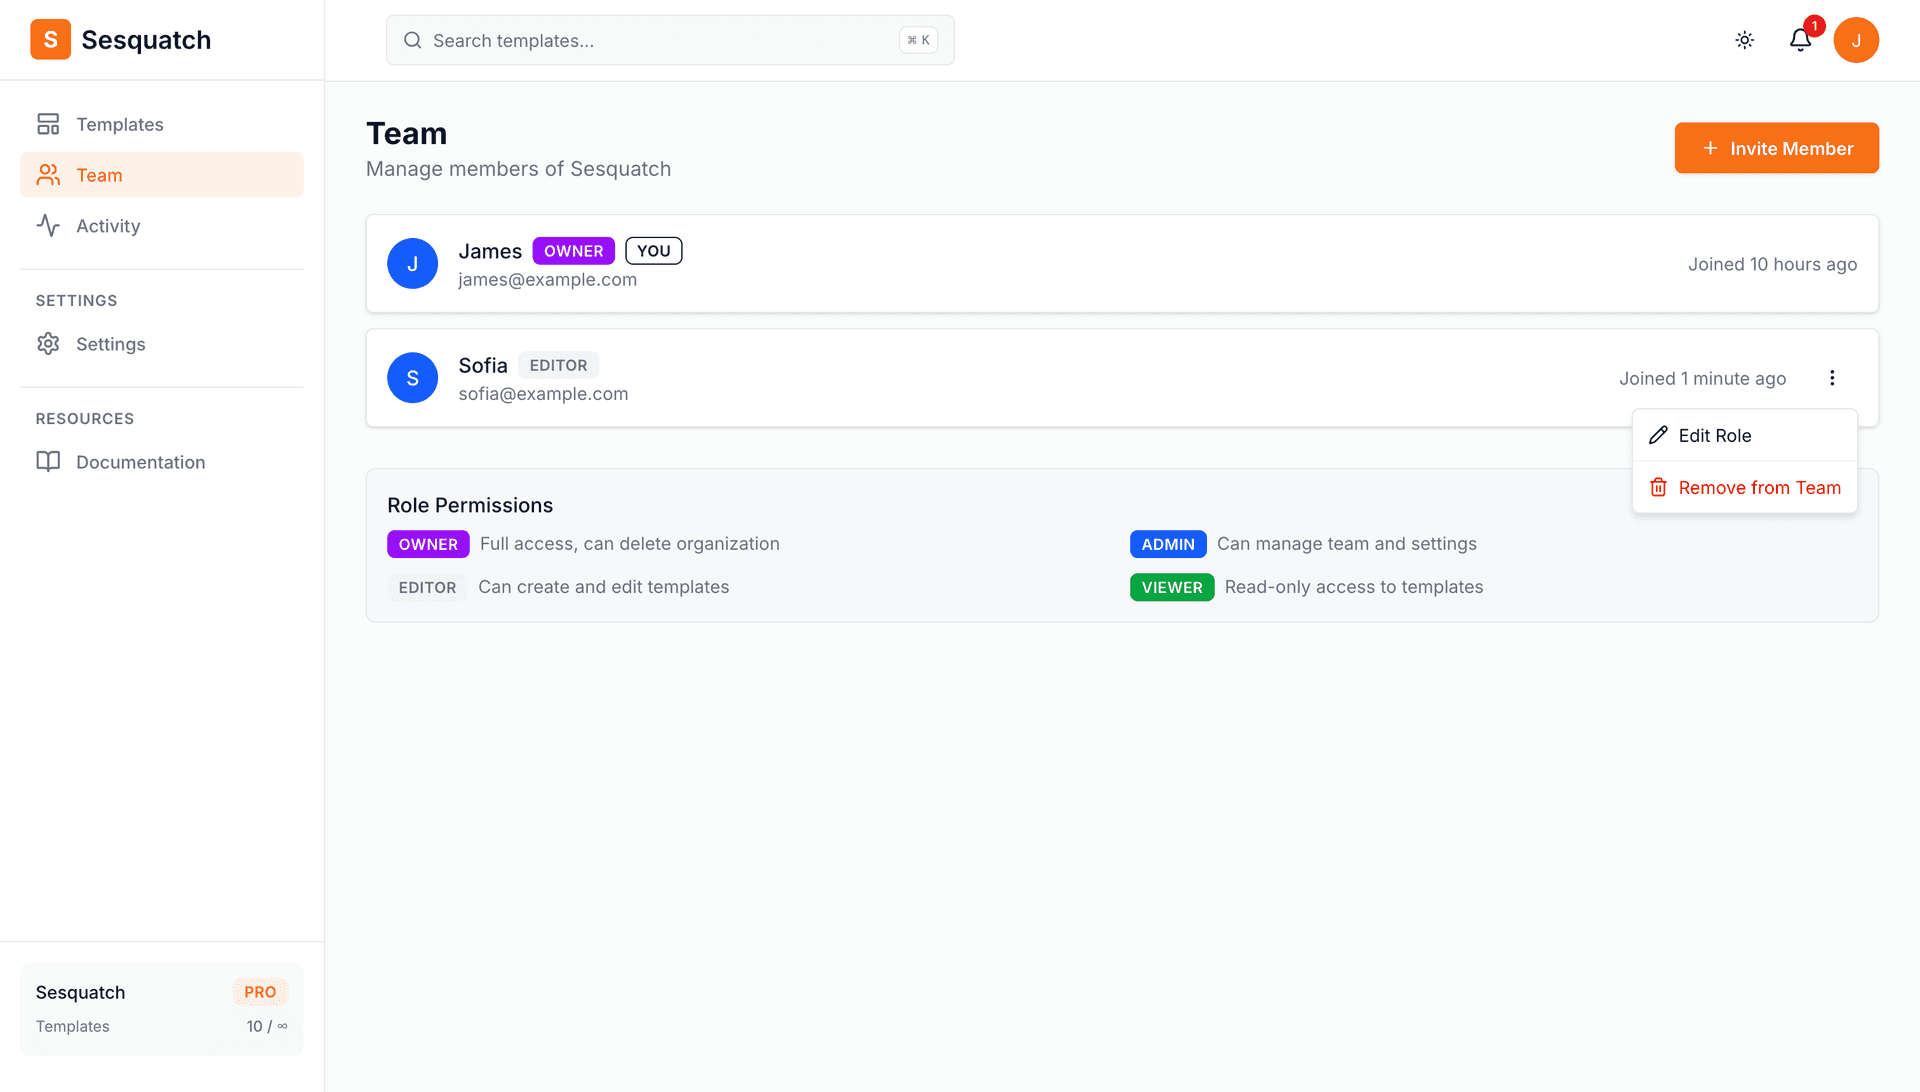This screenshot has width=1920, height=1092.
Task: Click the PRO badge in the plan card
Action: click(x=260, y=991)
